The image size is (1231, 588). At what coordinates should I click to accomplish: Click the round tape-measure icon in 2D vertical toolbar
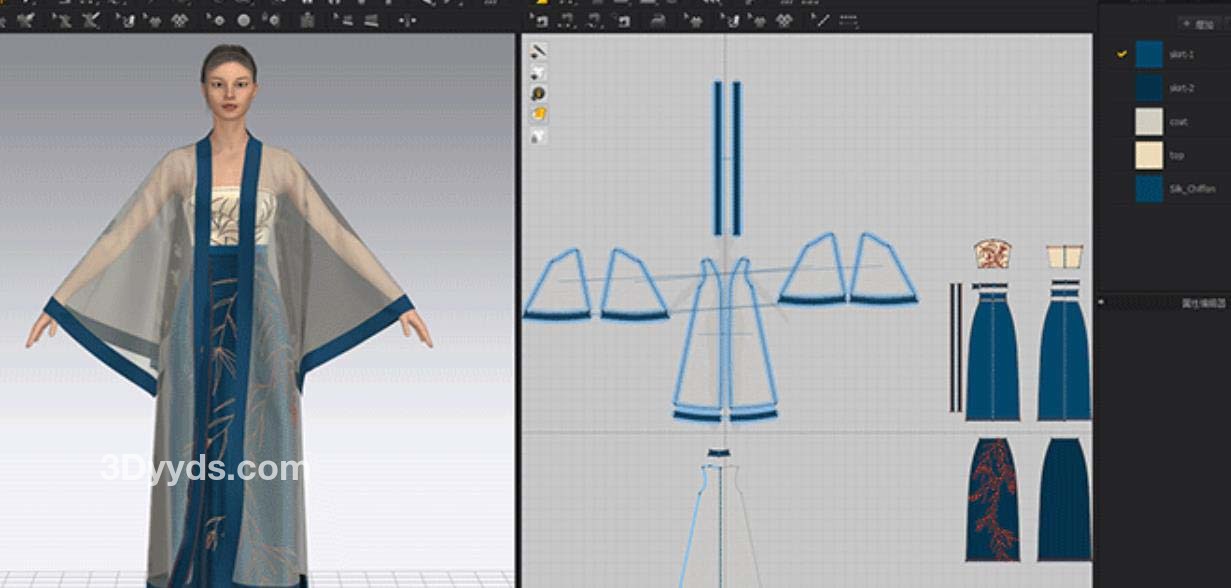point(539,93)
